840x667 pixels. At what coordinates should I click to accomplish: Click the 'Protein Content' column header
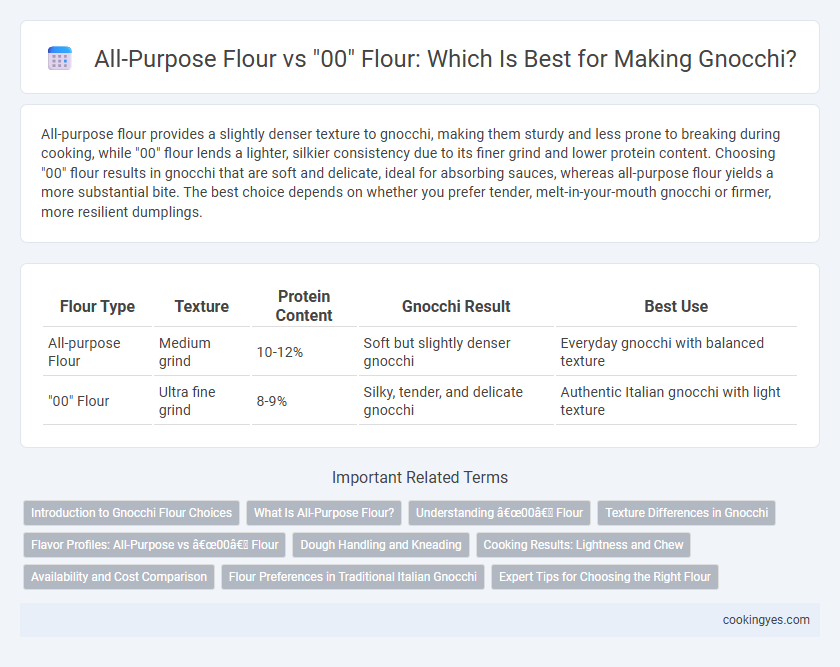click(304, 306)
